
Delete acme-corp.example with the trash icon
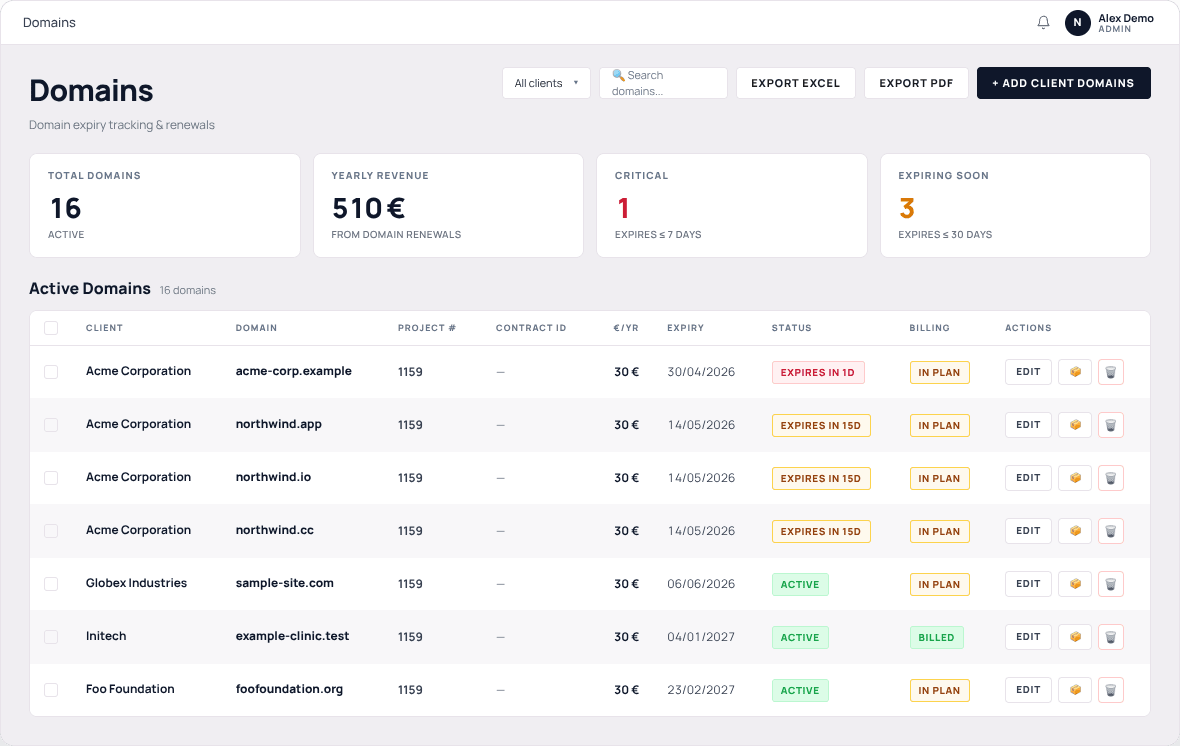click(x=1111, y=372)
